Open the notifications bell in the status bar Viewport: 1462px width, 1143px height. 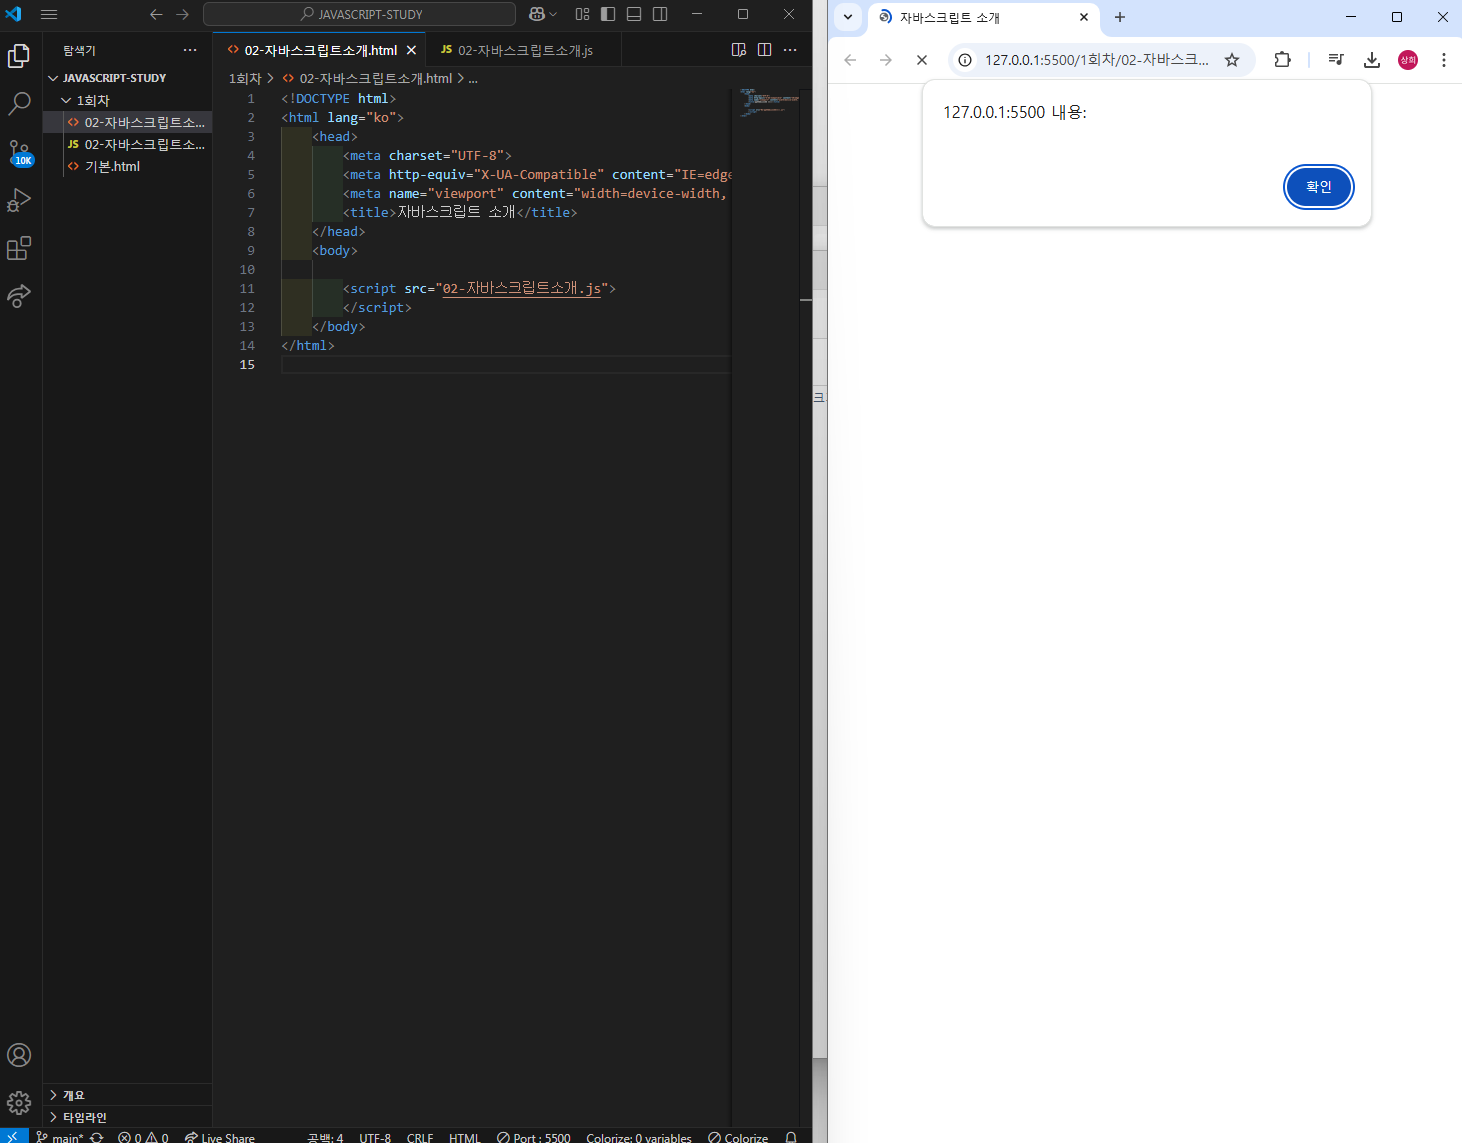[x=791, y=1137]
